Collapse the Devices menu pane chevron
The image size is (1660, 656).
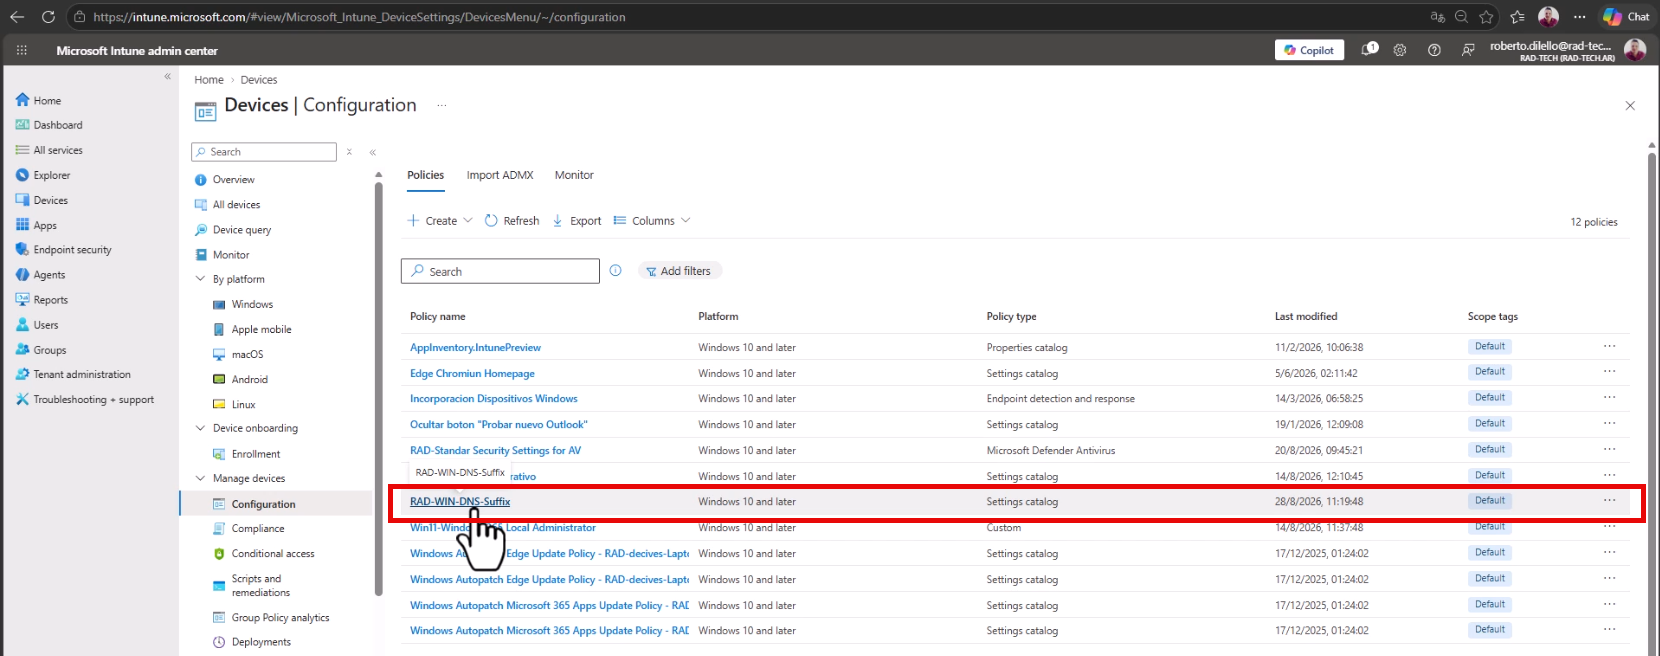[373, 152]
